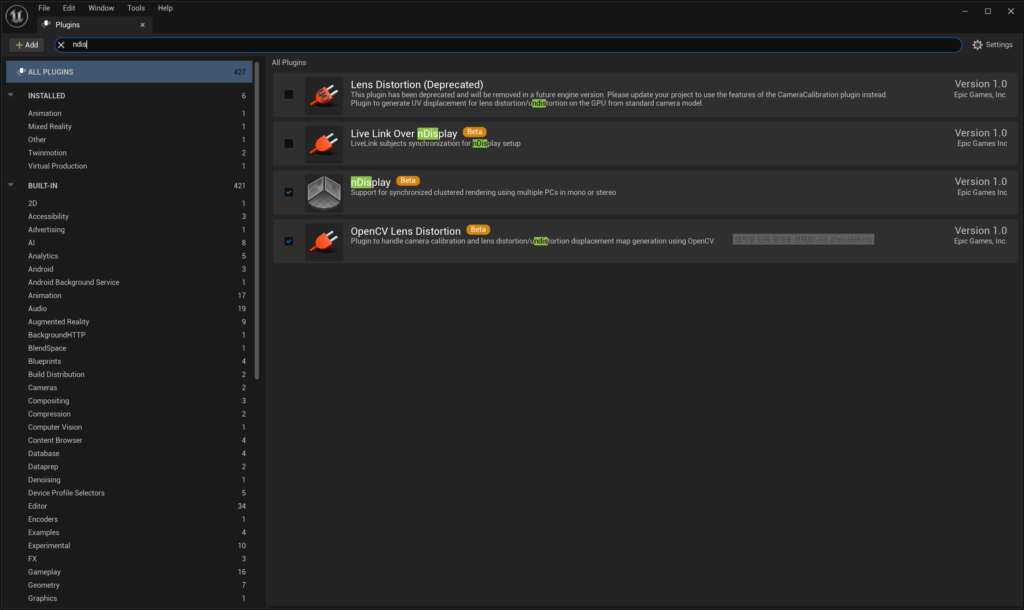Image resolution: width=1024 pixels, height=610 pixels.
Task: Click the Lens Distortion (Deprecated) title
Action: tap(417, 84)
